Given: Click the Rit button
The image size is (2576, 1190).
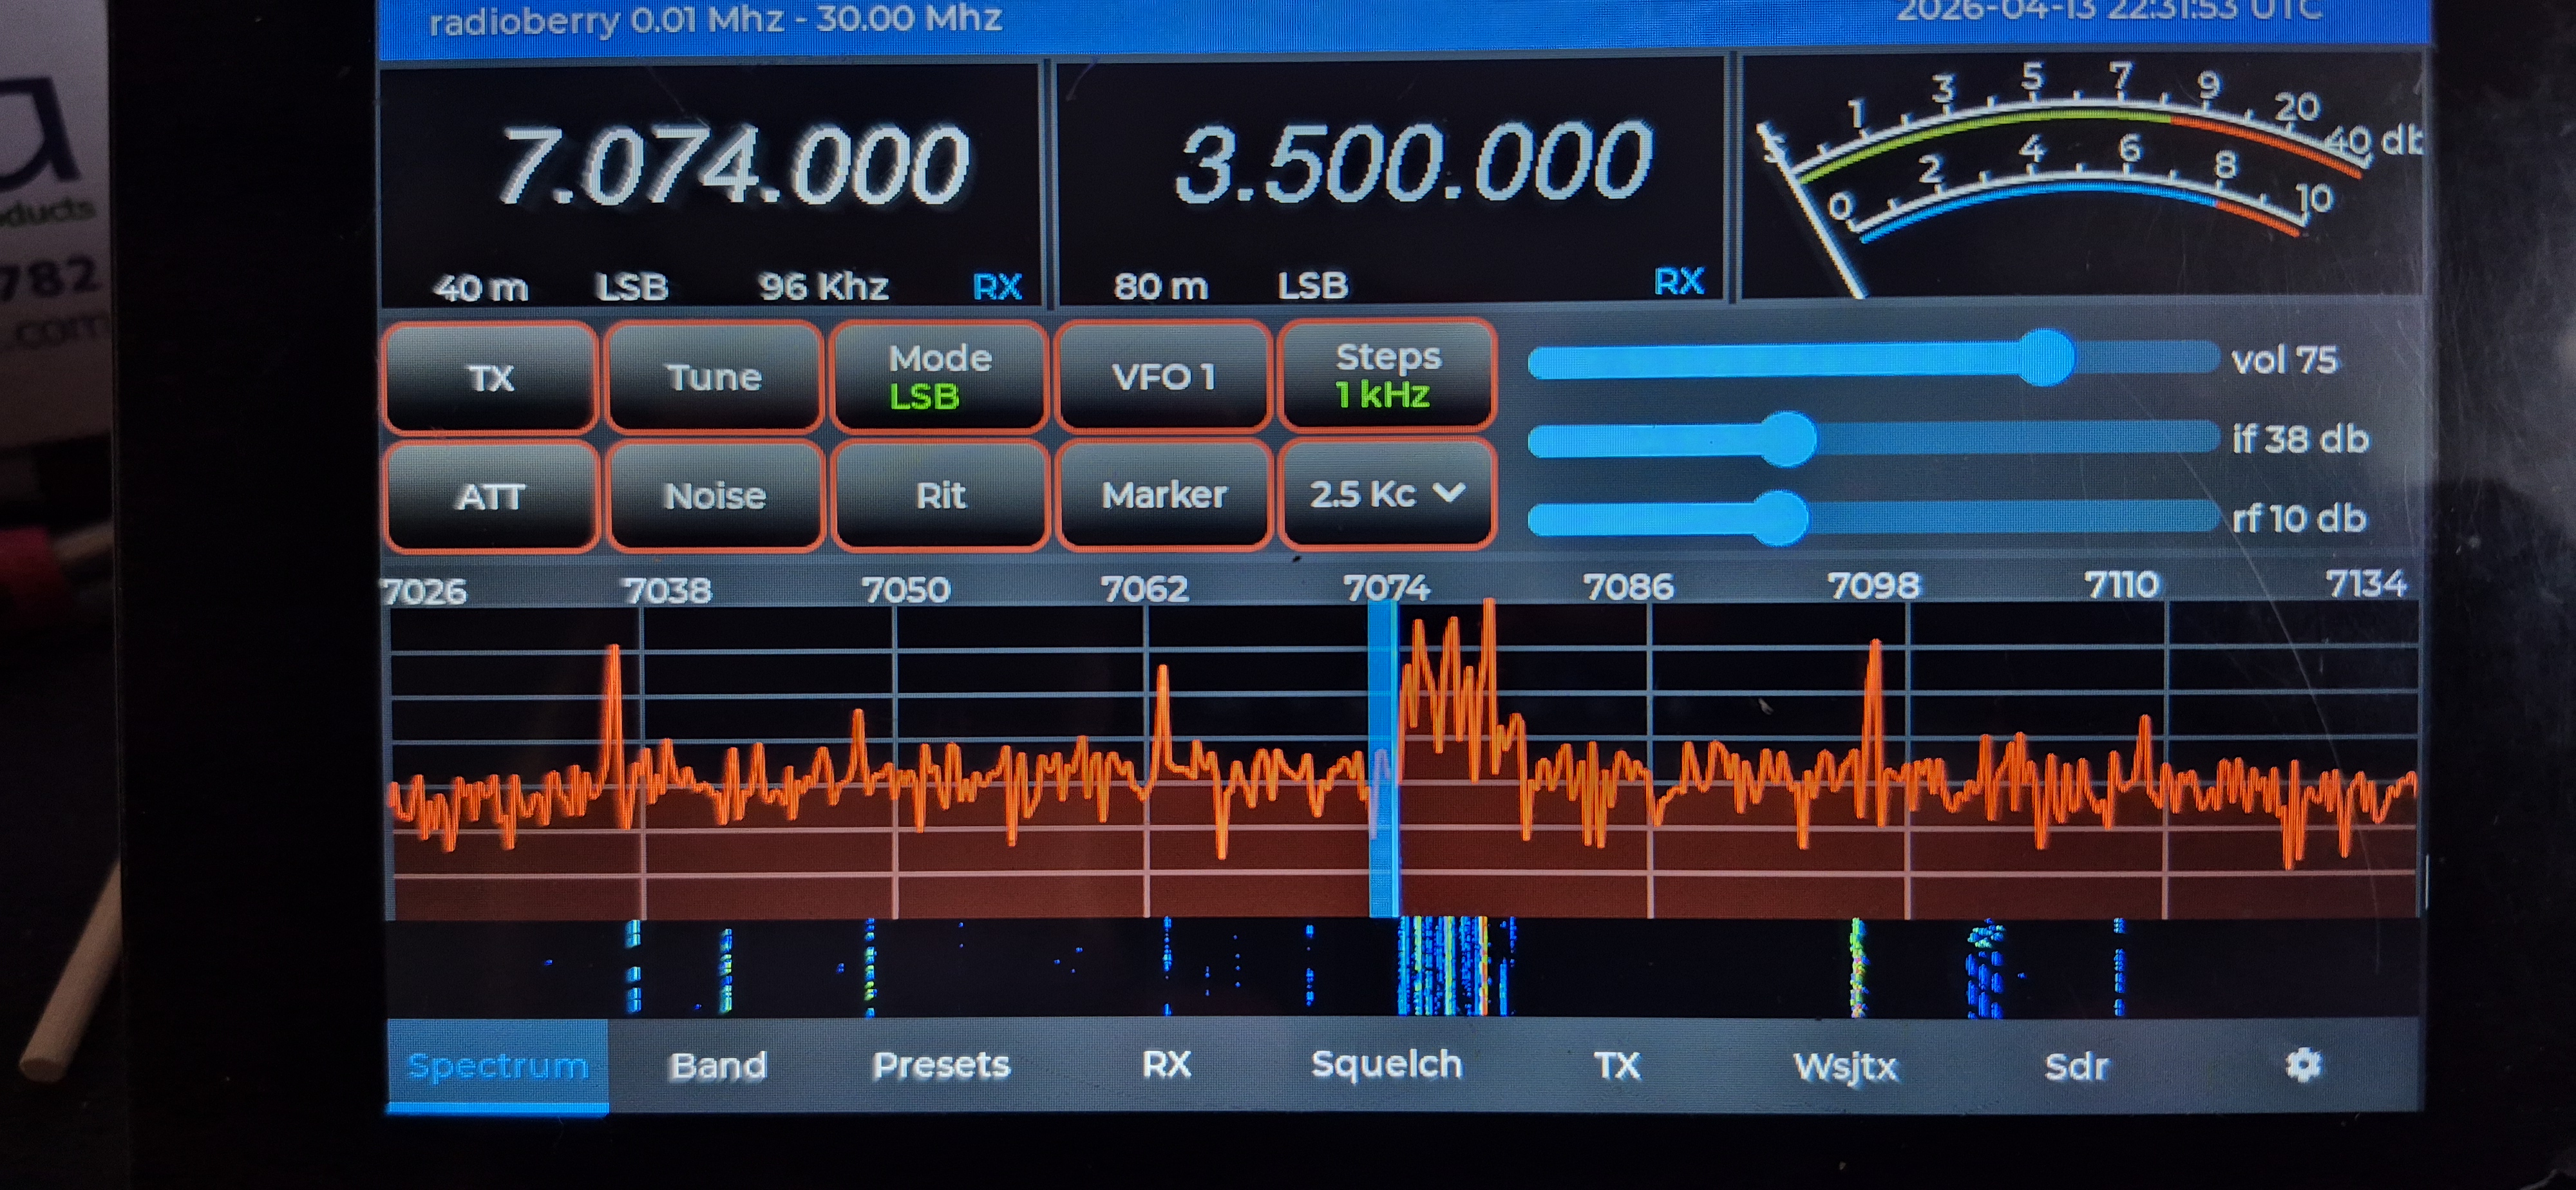Looking at the screenshot, I should point(940,495).
